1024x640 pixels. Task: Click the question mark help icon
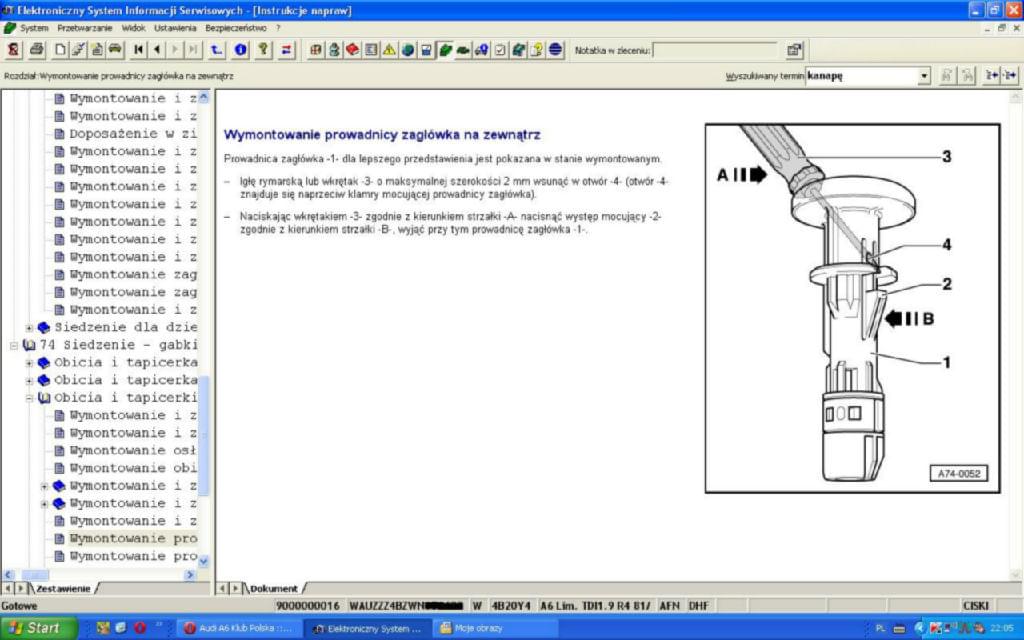pos(264,50)
